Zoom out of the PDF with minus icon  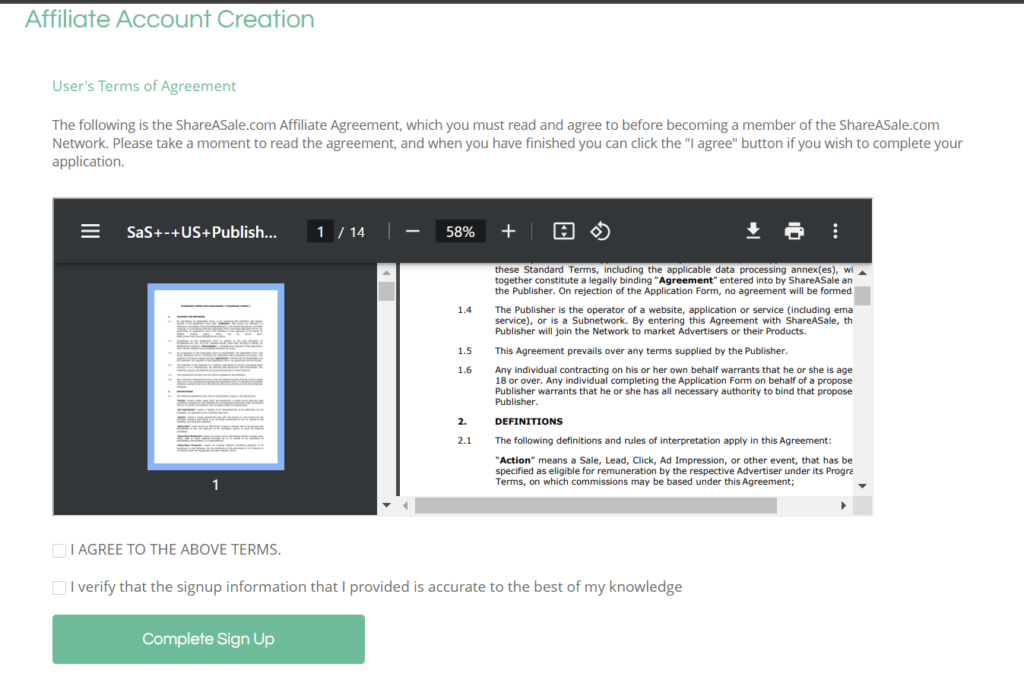tap(412, 231)
